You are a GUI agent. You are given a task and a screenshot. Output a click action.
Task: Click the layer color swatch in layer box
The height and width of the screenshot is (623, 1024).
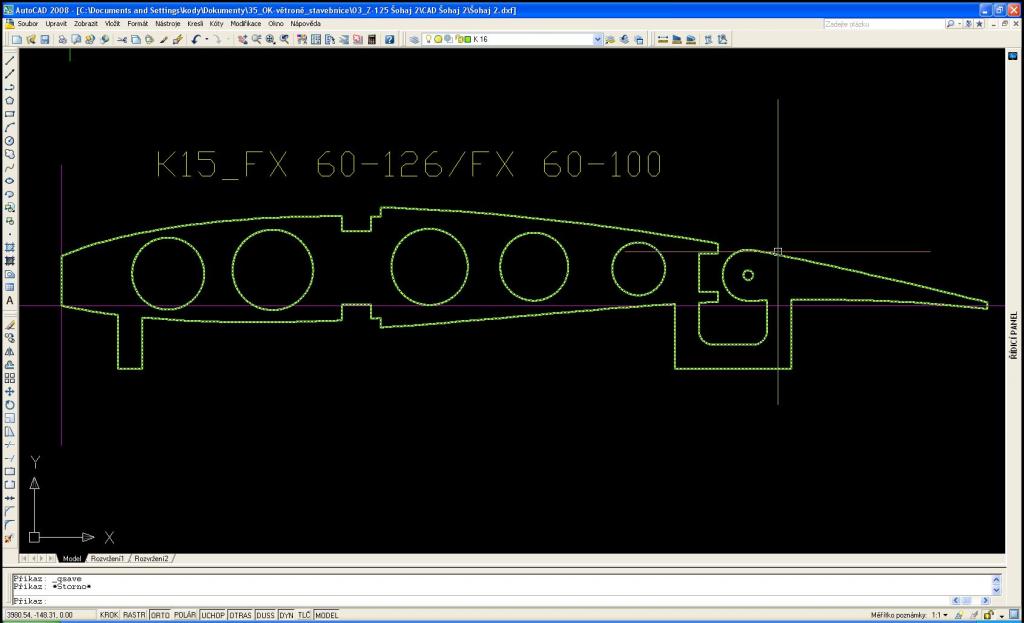(467, 40)
